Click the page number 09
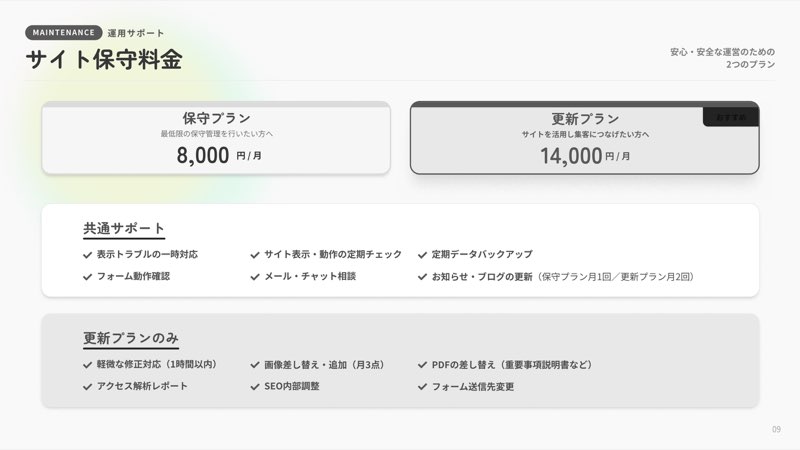Screen dimensions: 800x450 (x=776, y=430)
